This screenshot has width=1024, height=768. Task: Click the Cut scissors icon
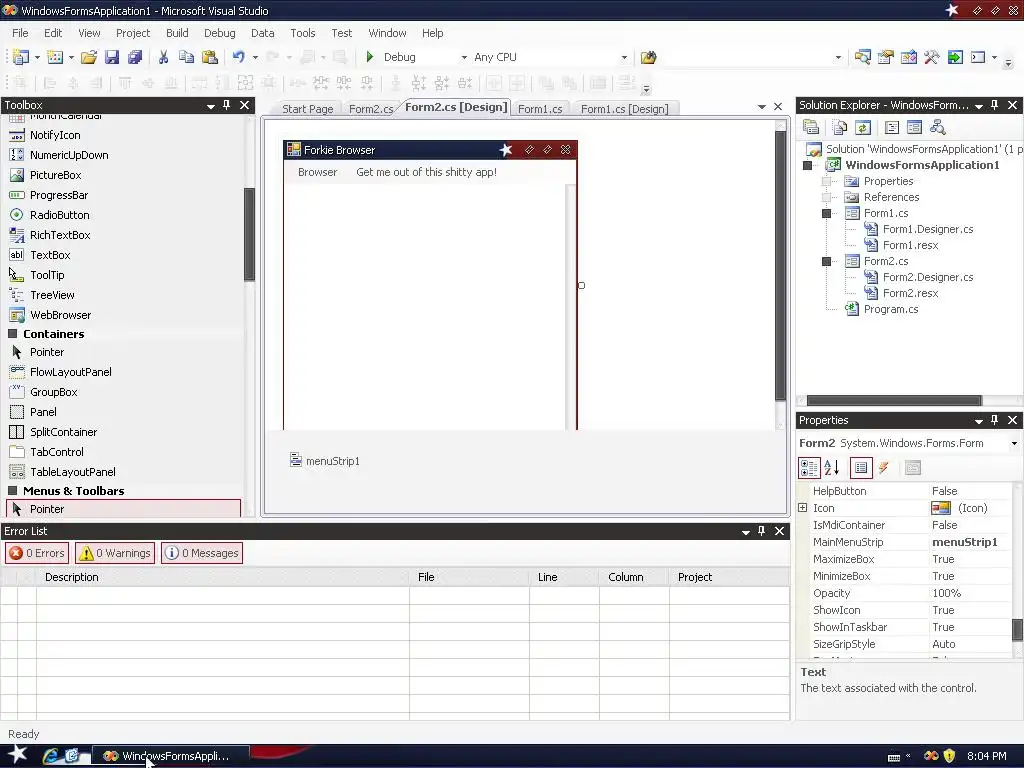pyautogui.click(x=163, y=57)
